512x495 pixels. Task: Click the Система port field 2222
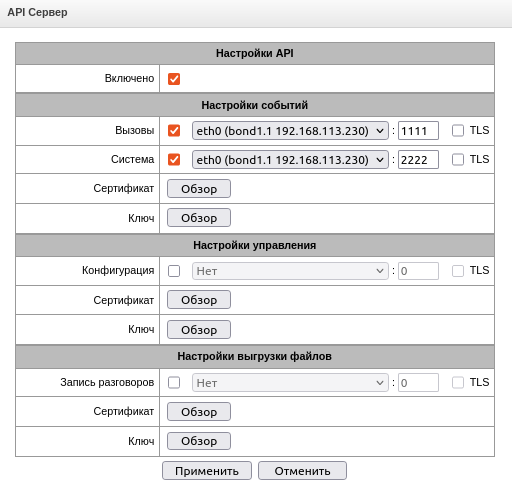(418, 160)
